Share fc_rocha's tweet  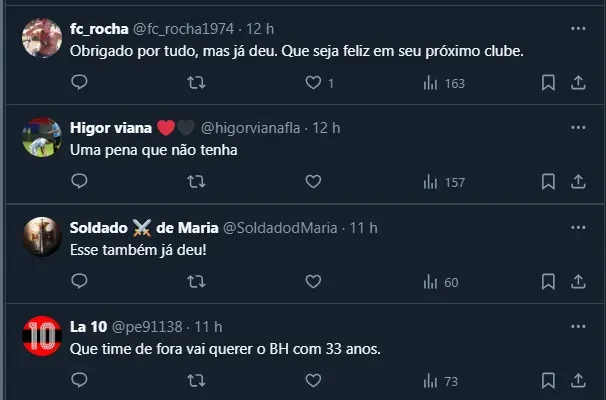click(577, 83)
